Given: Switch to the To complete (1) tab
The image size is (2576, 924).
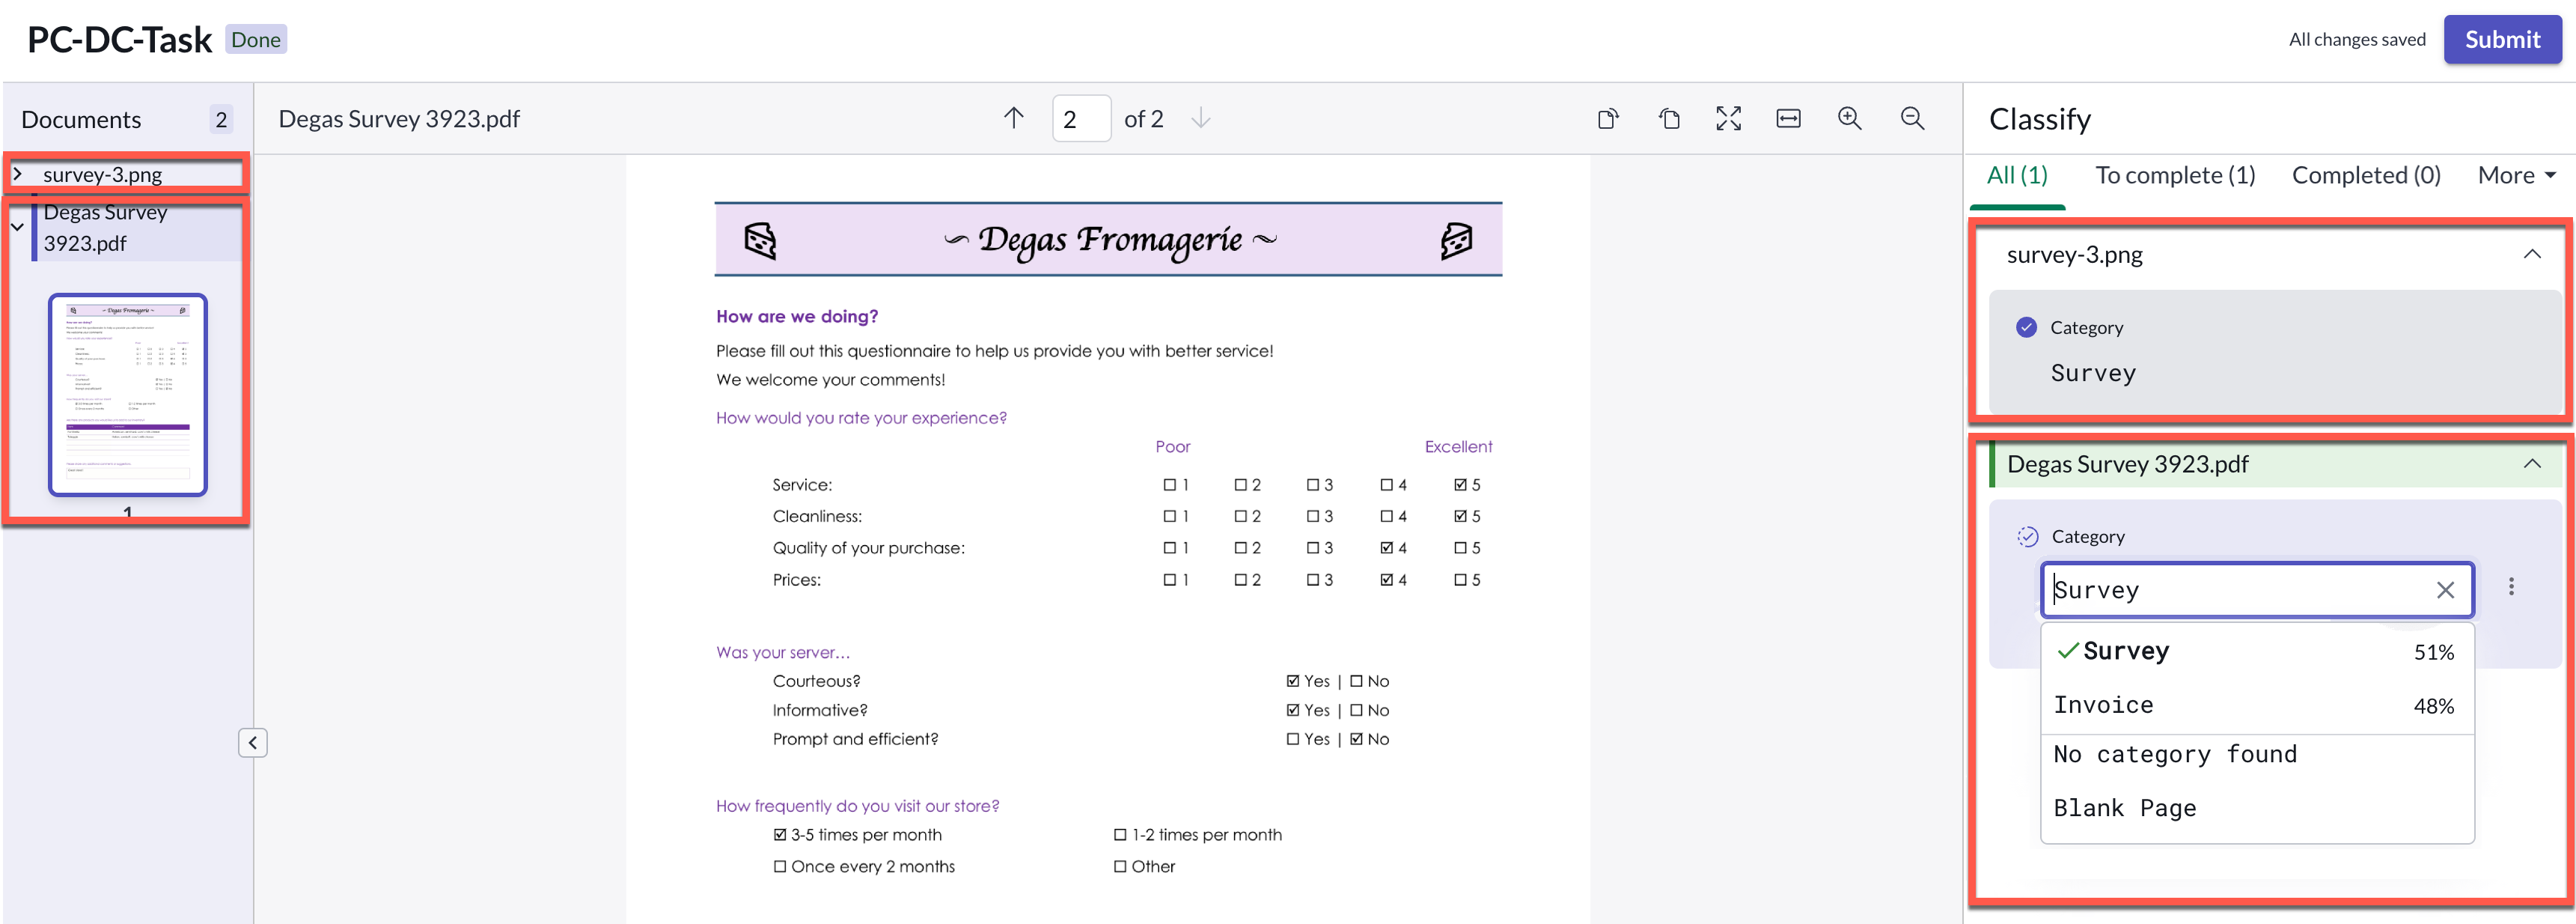Looking at the screenshot, I should click(2174, 175).
